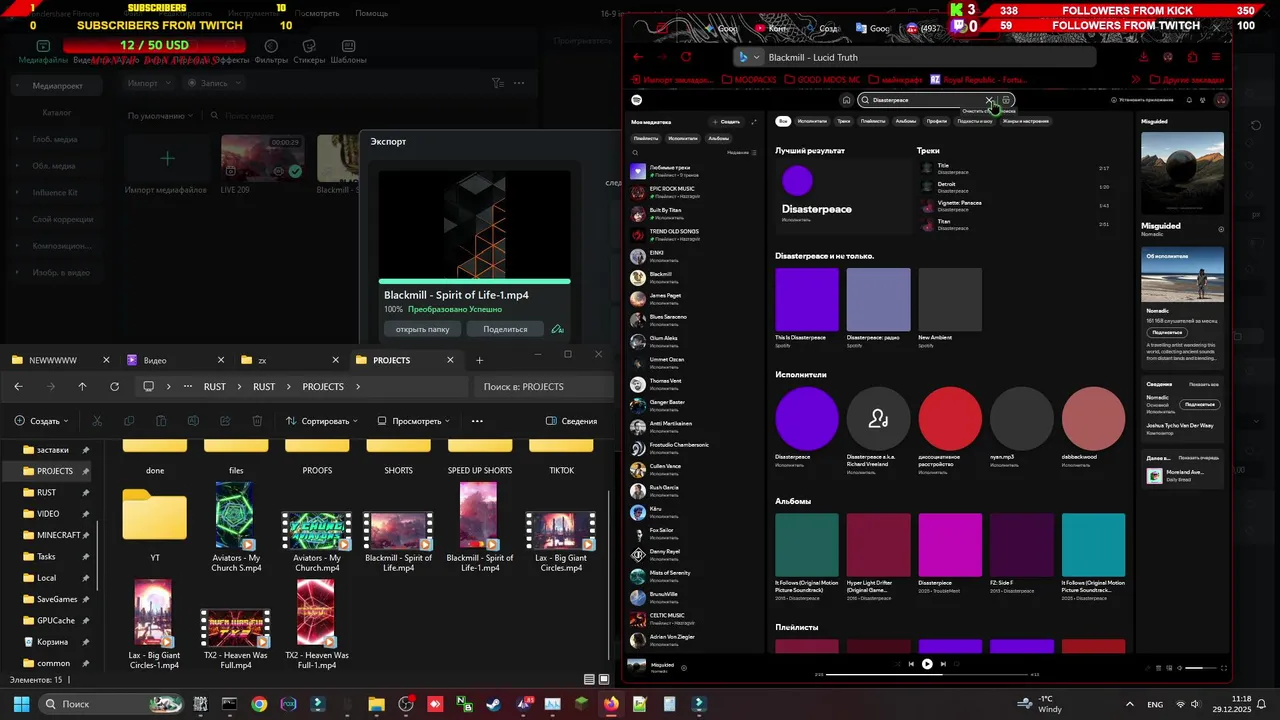
Task: Add a new File Explorer tab
Action: (x=479, y=360)
